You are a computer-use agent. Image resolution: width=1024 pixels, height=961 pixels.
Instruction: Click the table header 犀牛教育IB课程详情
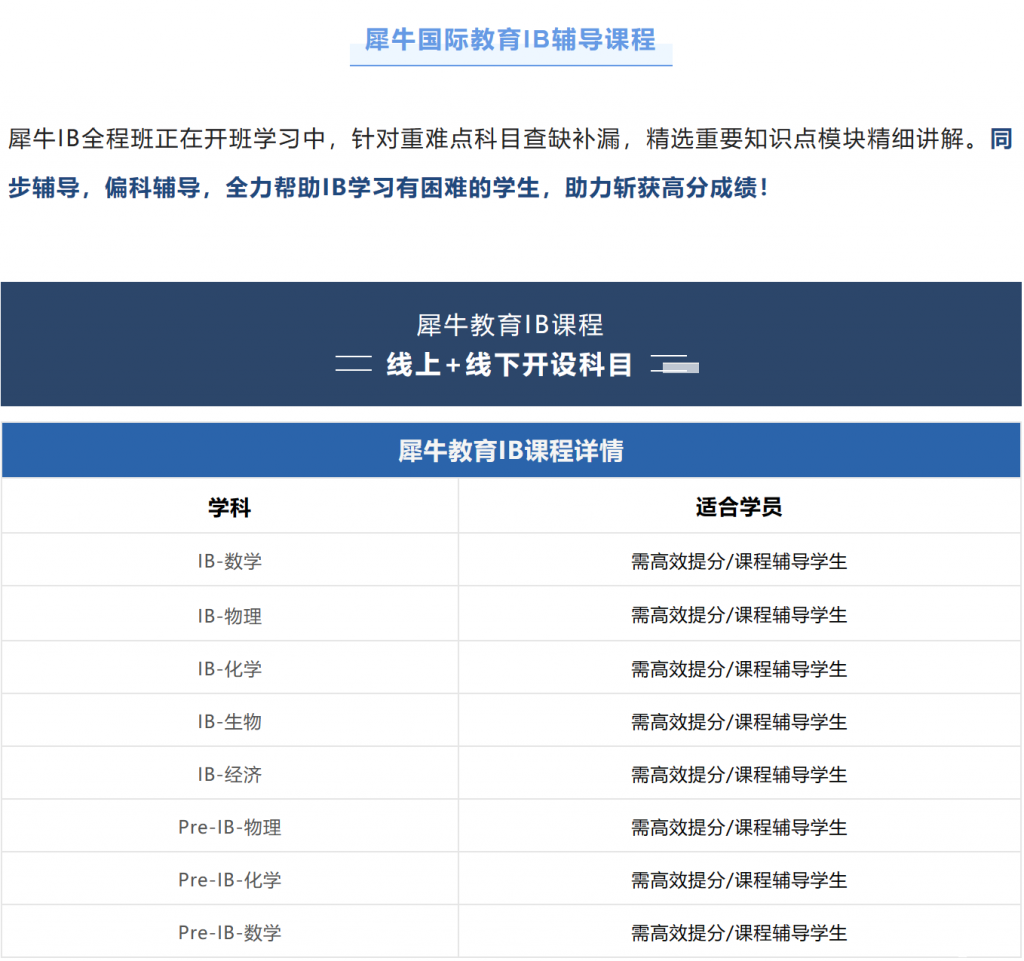[x=511, y=450]
